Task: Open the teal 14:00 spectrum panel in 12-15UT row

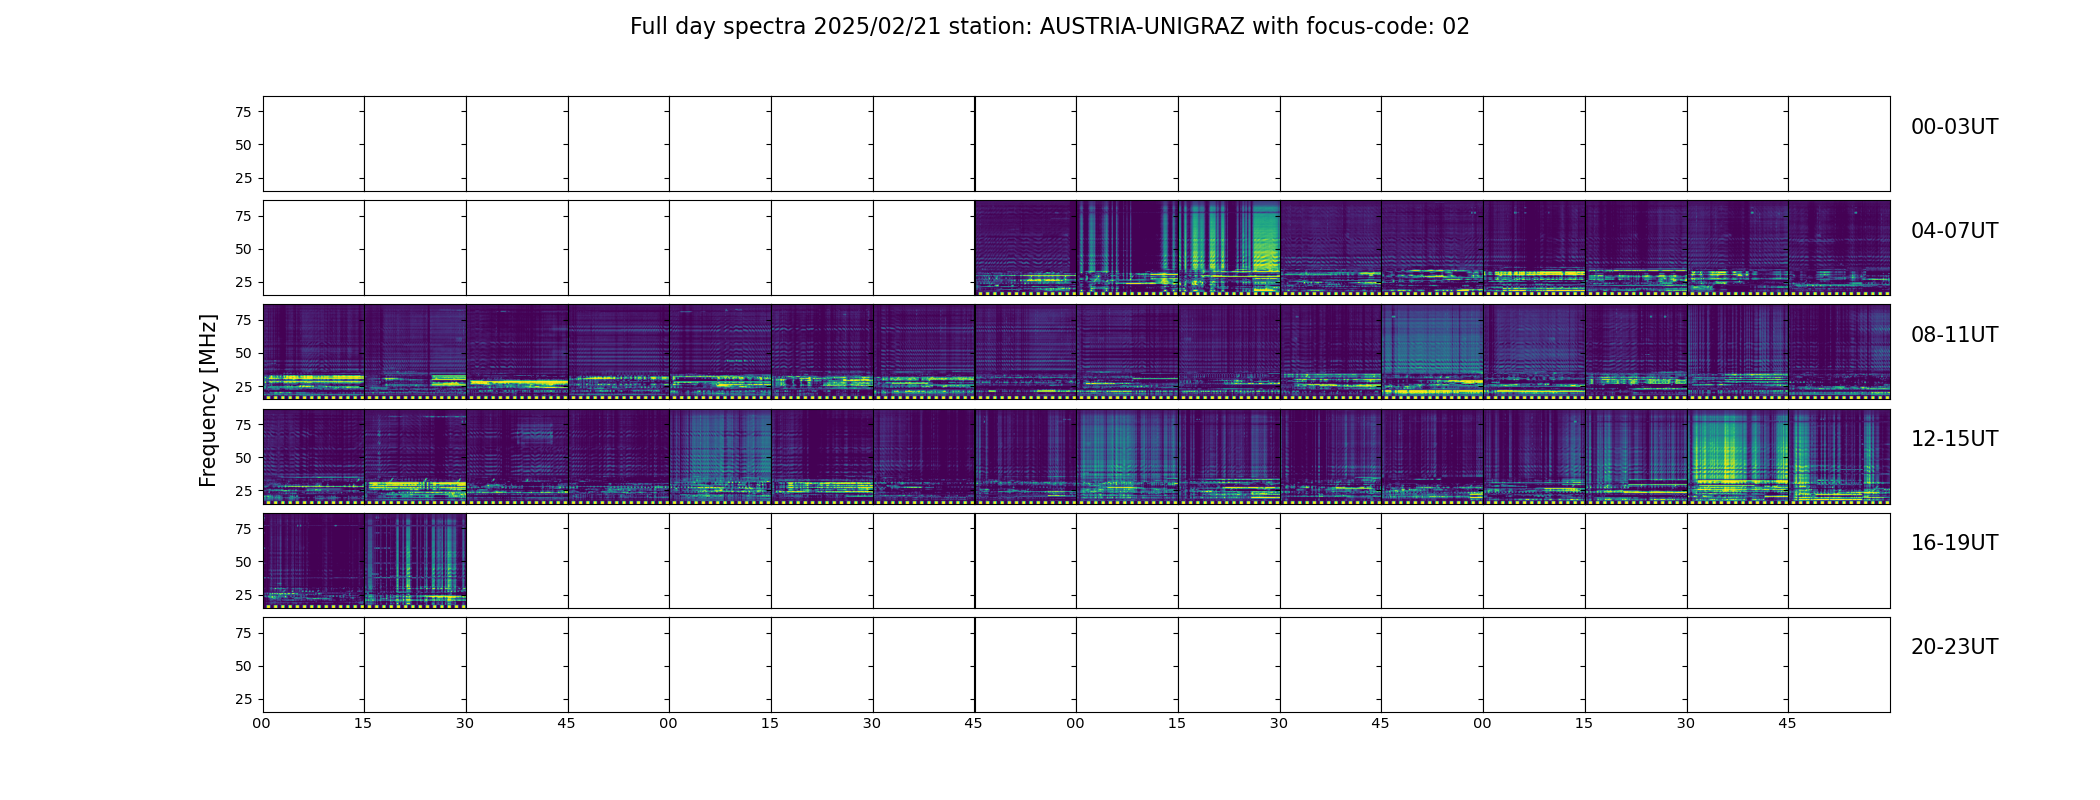Action: [x=1127, y=456]
